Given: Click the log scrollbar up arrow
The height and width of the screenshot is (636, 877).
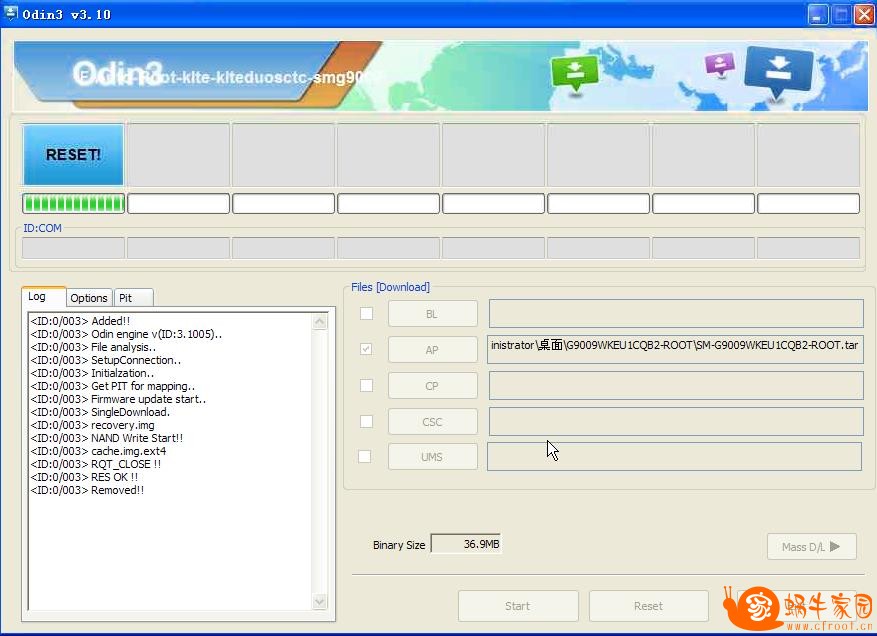Looking at the screenshot, I should (x=319, y=322).
